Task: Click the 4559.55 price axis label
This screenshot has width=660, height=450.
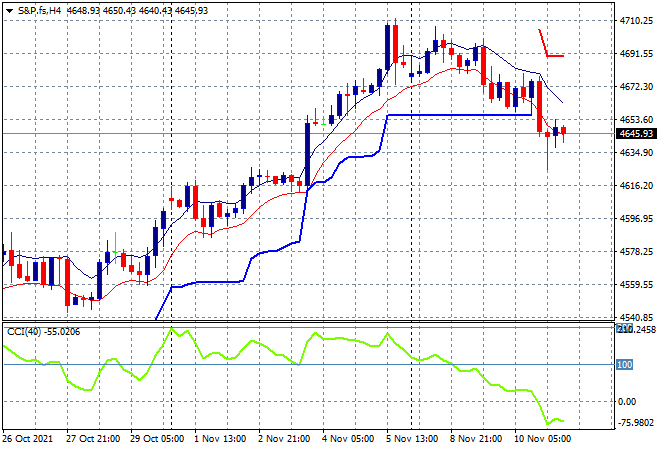Action: [636, 285]
